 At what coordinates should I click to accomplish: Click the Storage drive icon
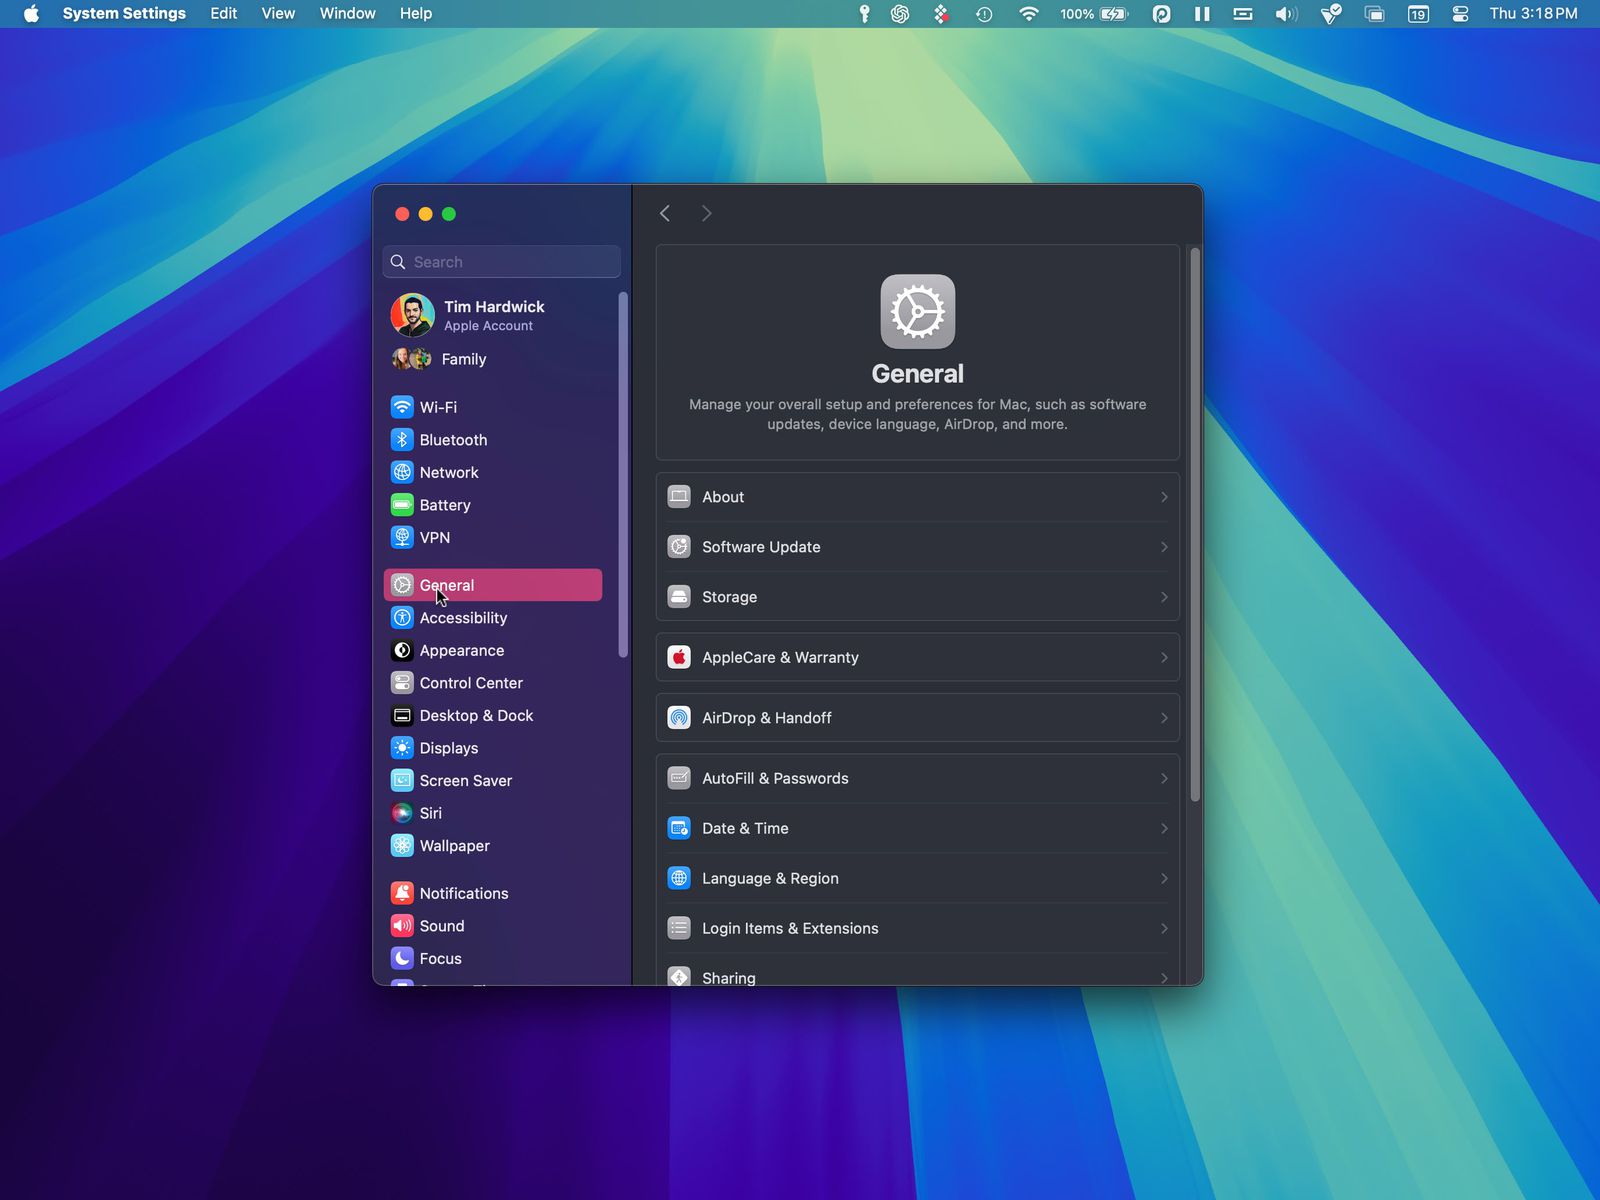pyautogui.click(x=679, y=597)
